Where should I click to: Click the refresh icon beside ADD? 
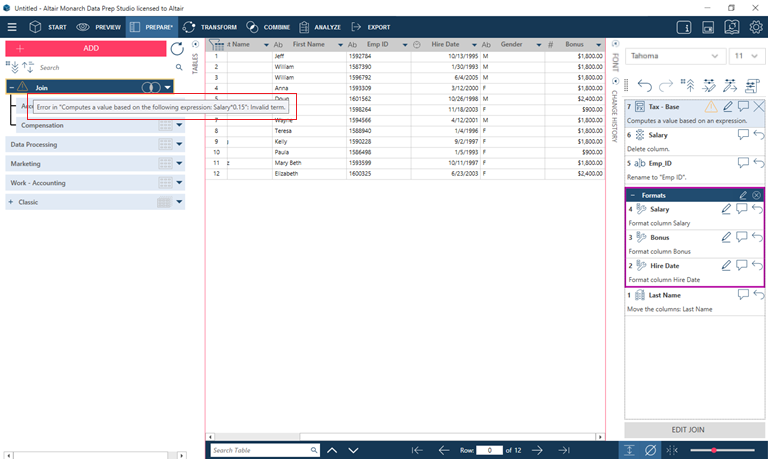coord(177,48)
